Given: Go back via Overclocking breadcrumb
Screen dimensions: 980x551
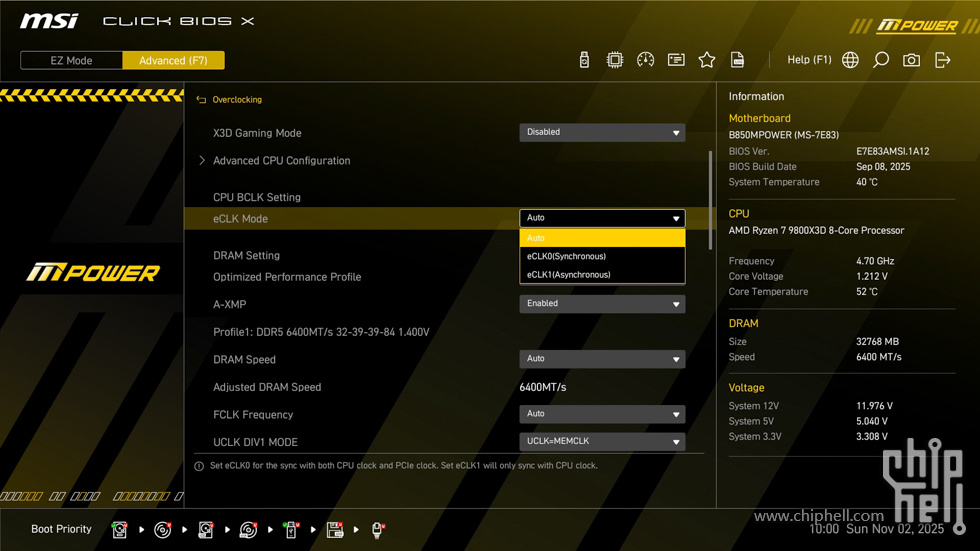Looking at the screenshot, I should pyautogui.click(x=236, y=100).
